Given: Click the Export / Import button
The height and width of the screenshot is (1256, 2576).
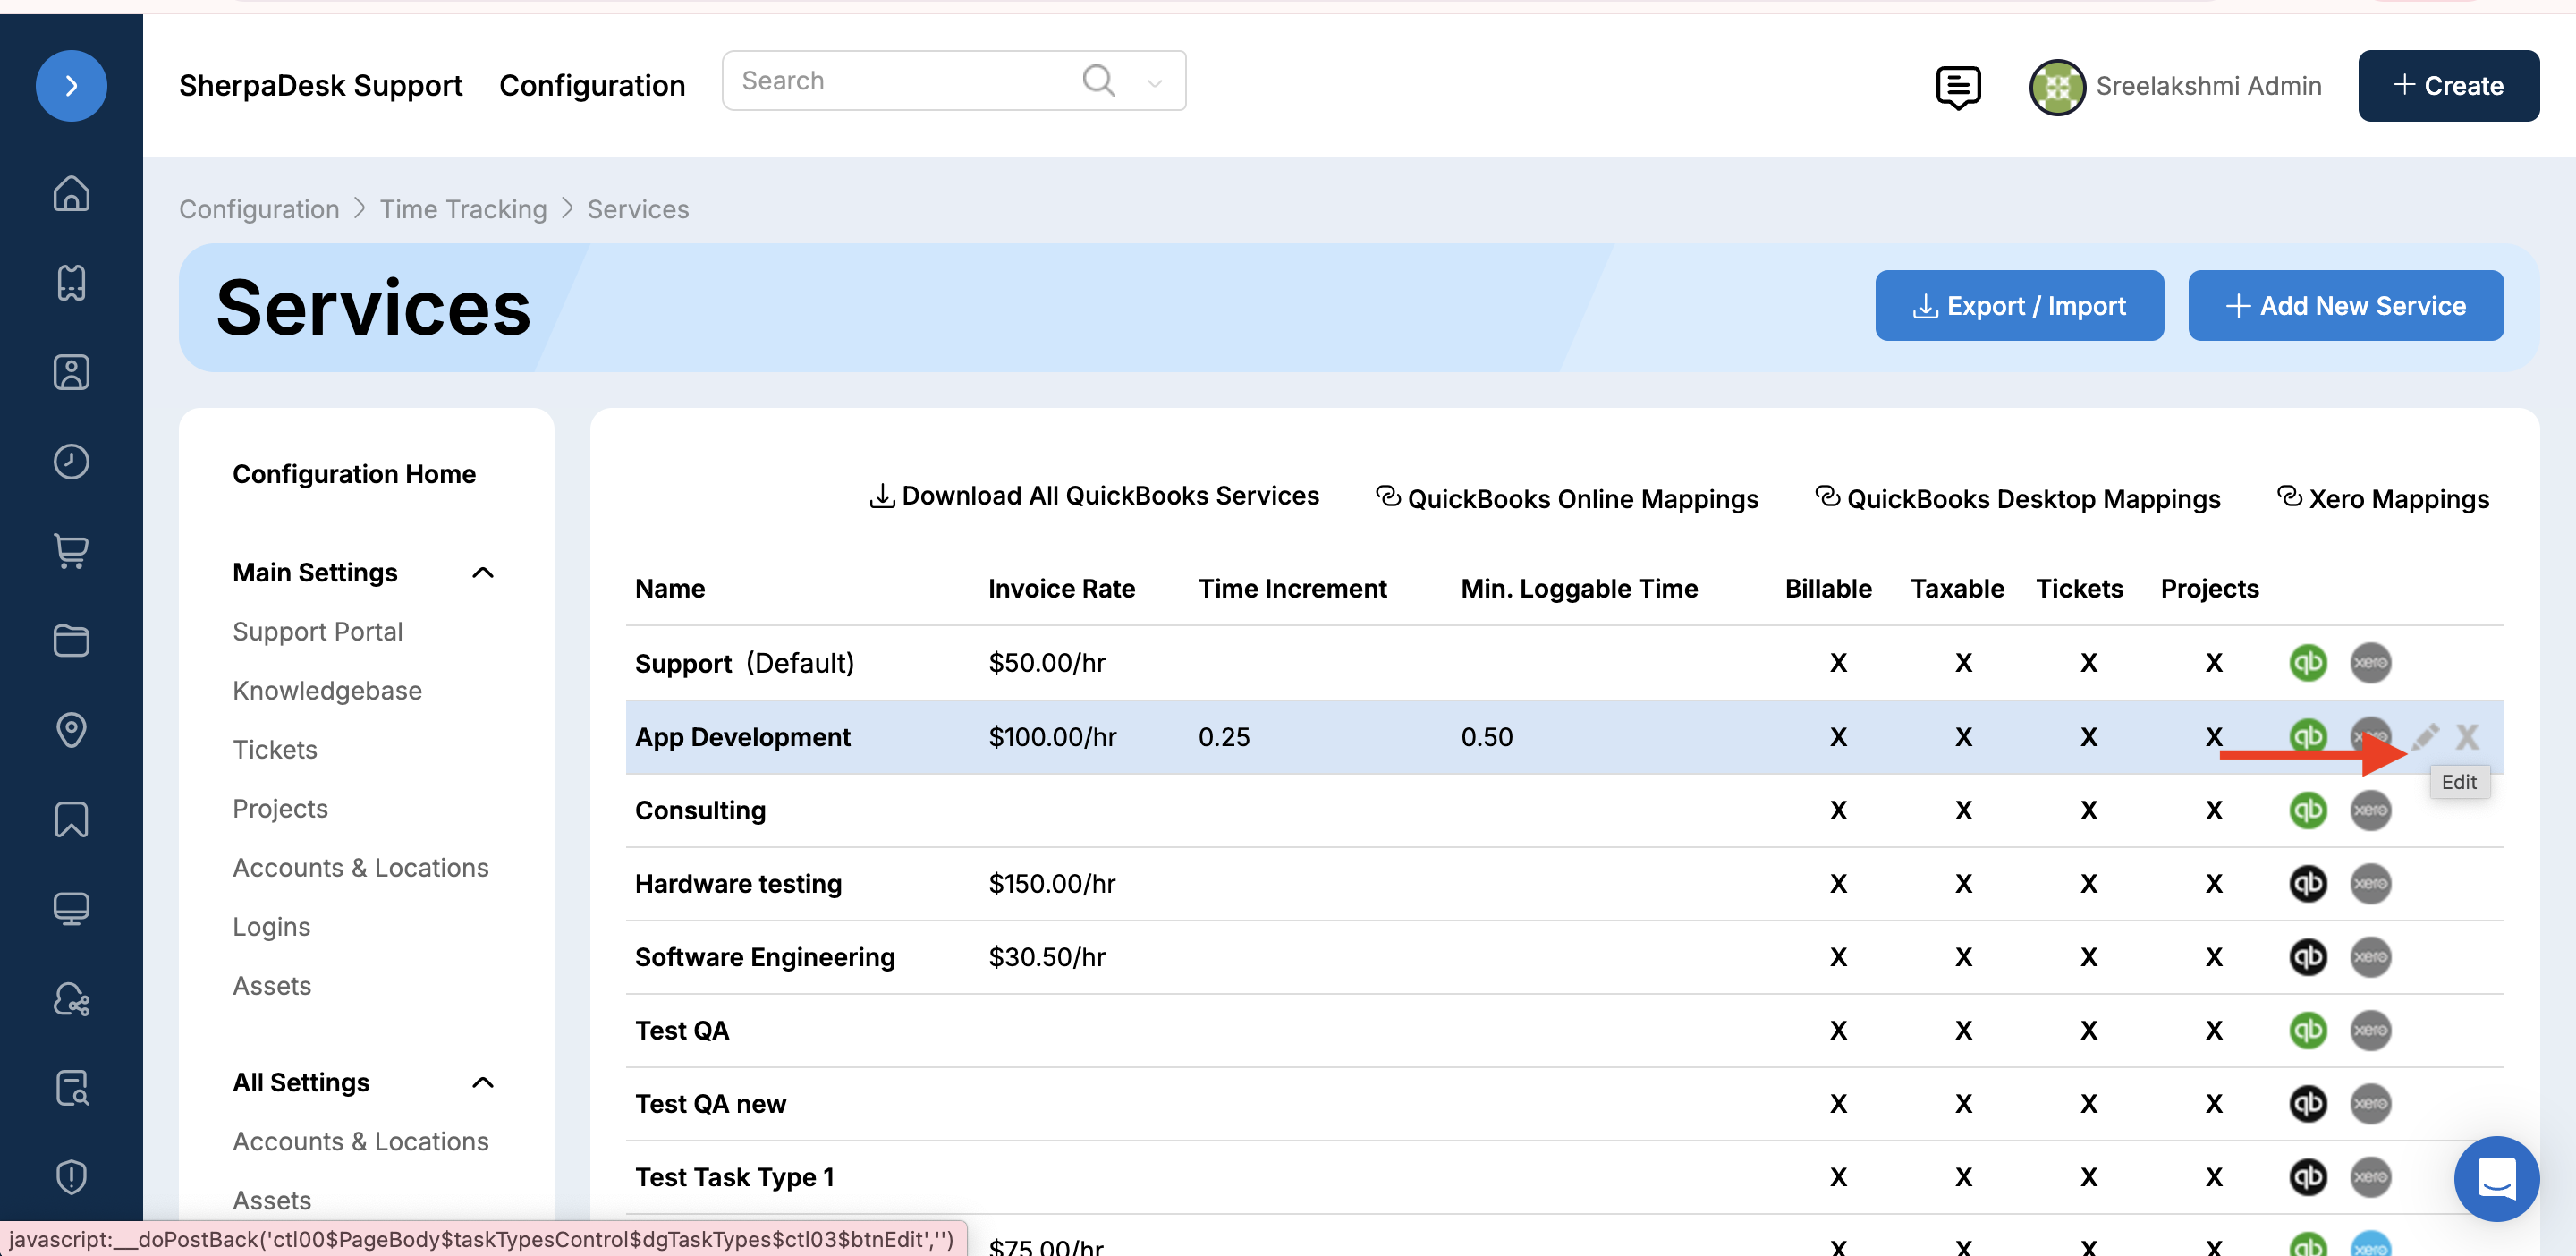Looking at the screenshot, I should (2018, 305).
